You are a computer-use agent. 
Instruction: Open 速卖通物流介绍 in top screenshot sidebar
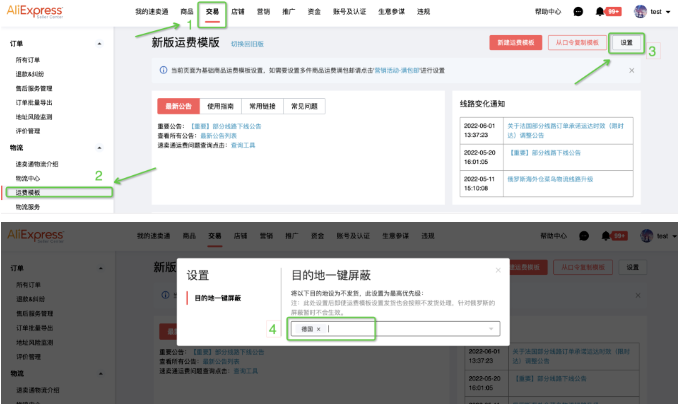tap(37, 164)
